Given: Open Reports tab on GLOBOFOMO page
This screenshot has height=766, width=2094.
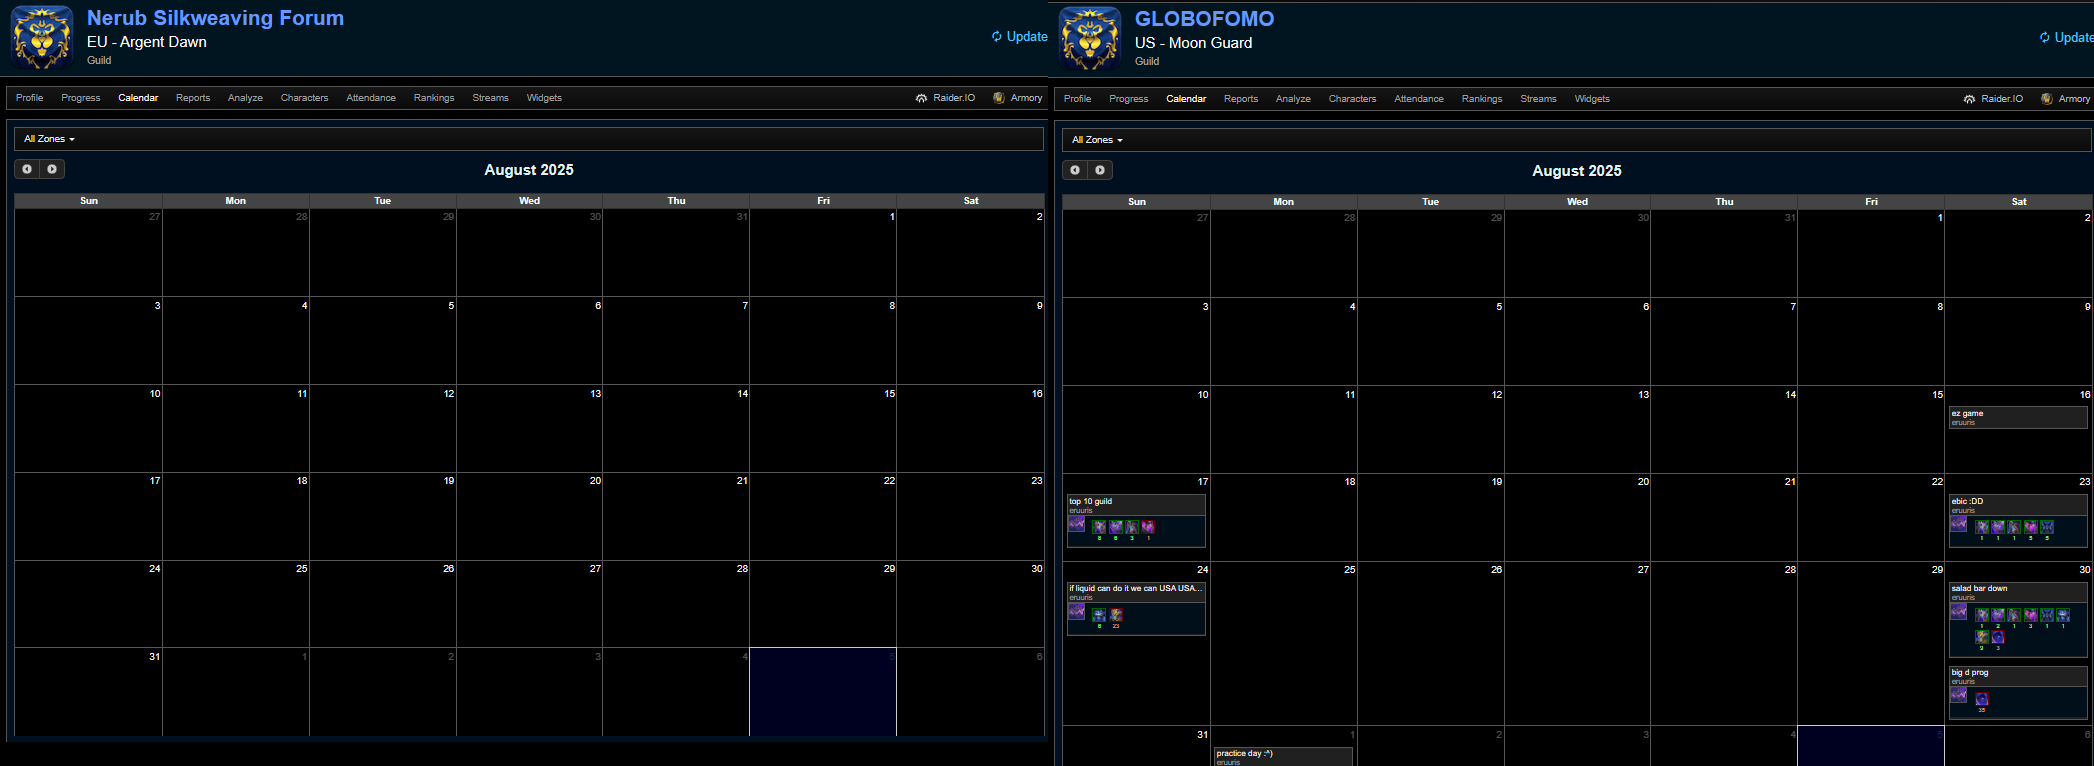Looking at the screenshot, I should click(x=1241, y=99).
